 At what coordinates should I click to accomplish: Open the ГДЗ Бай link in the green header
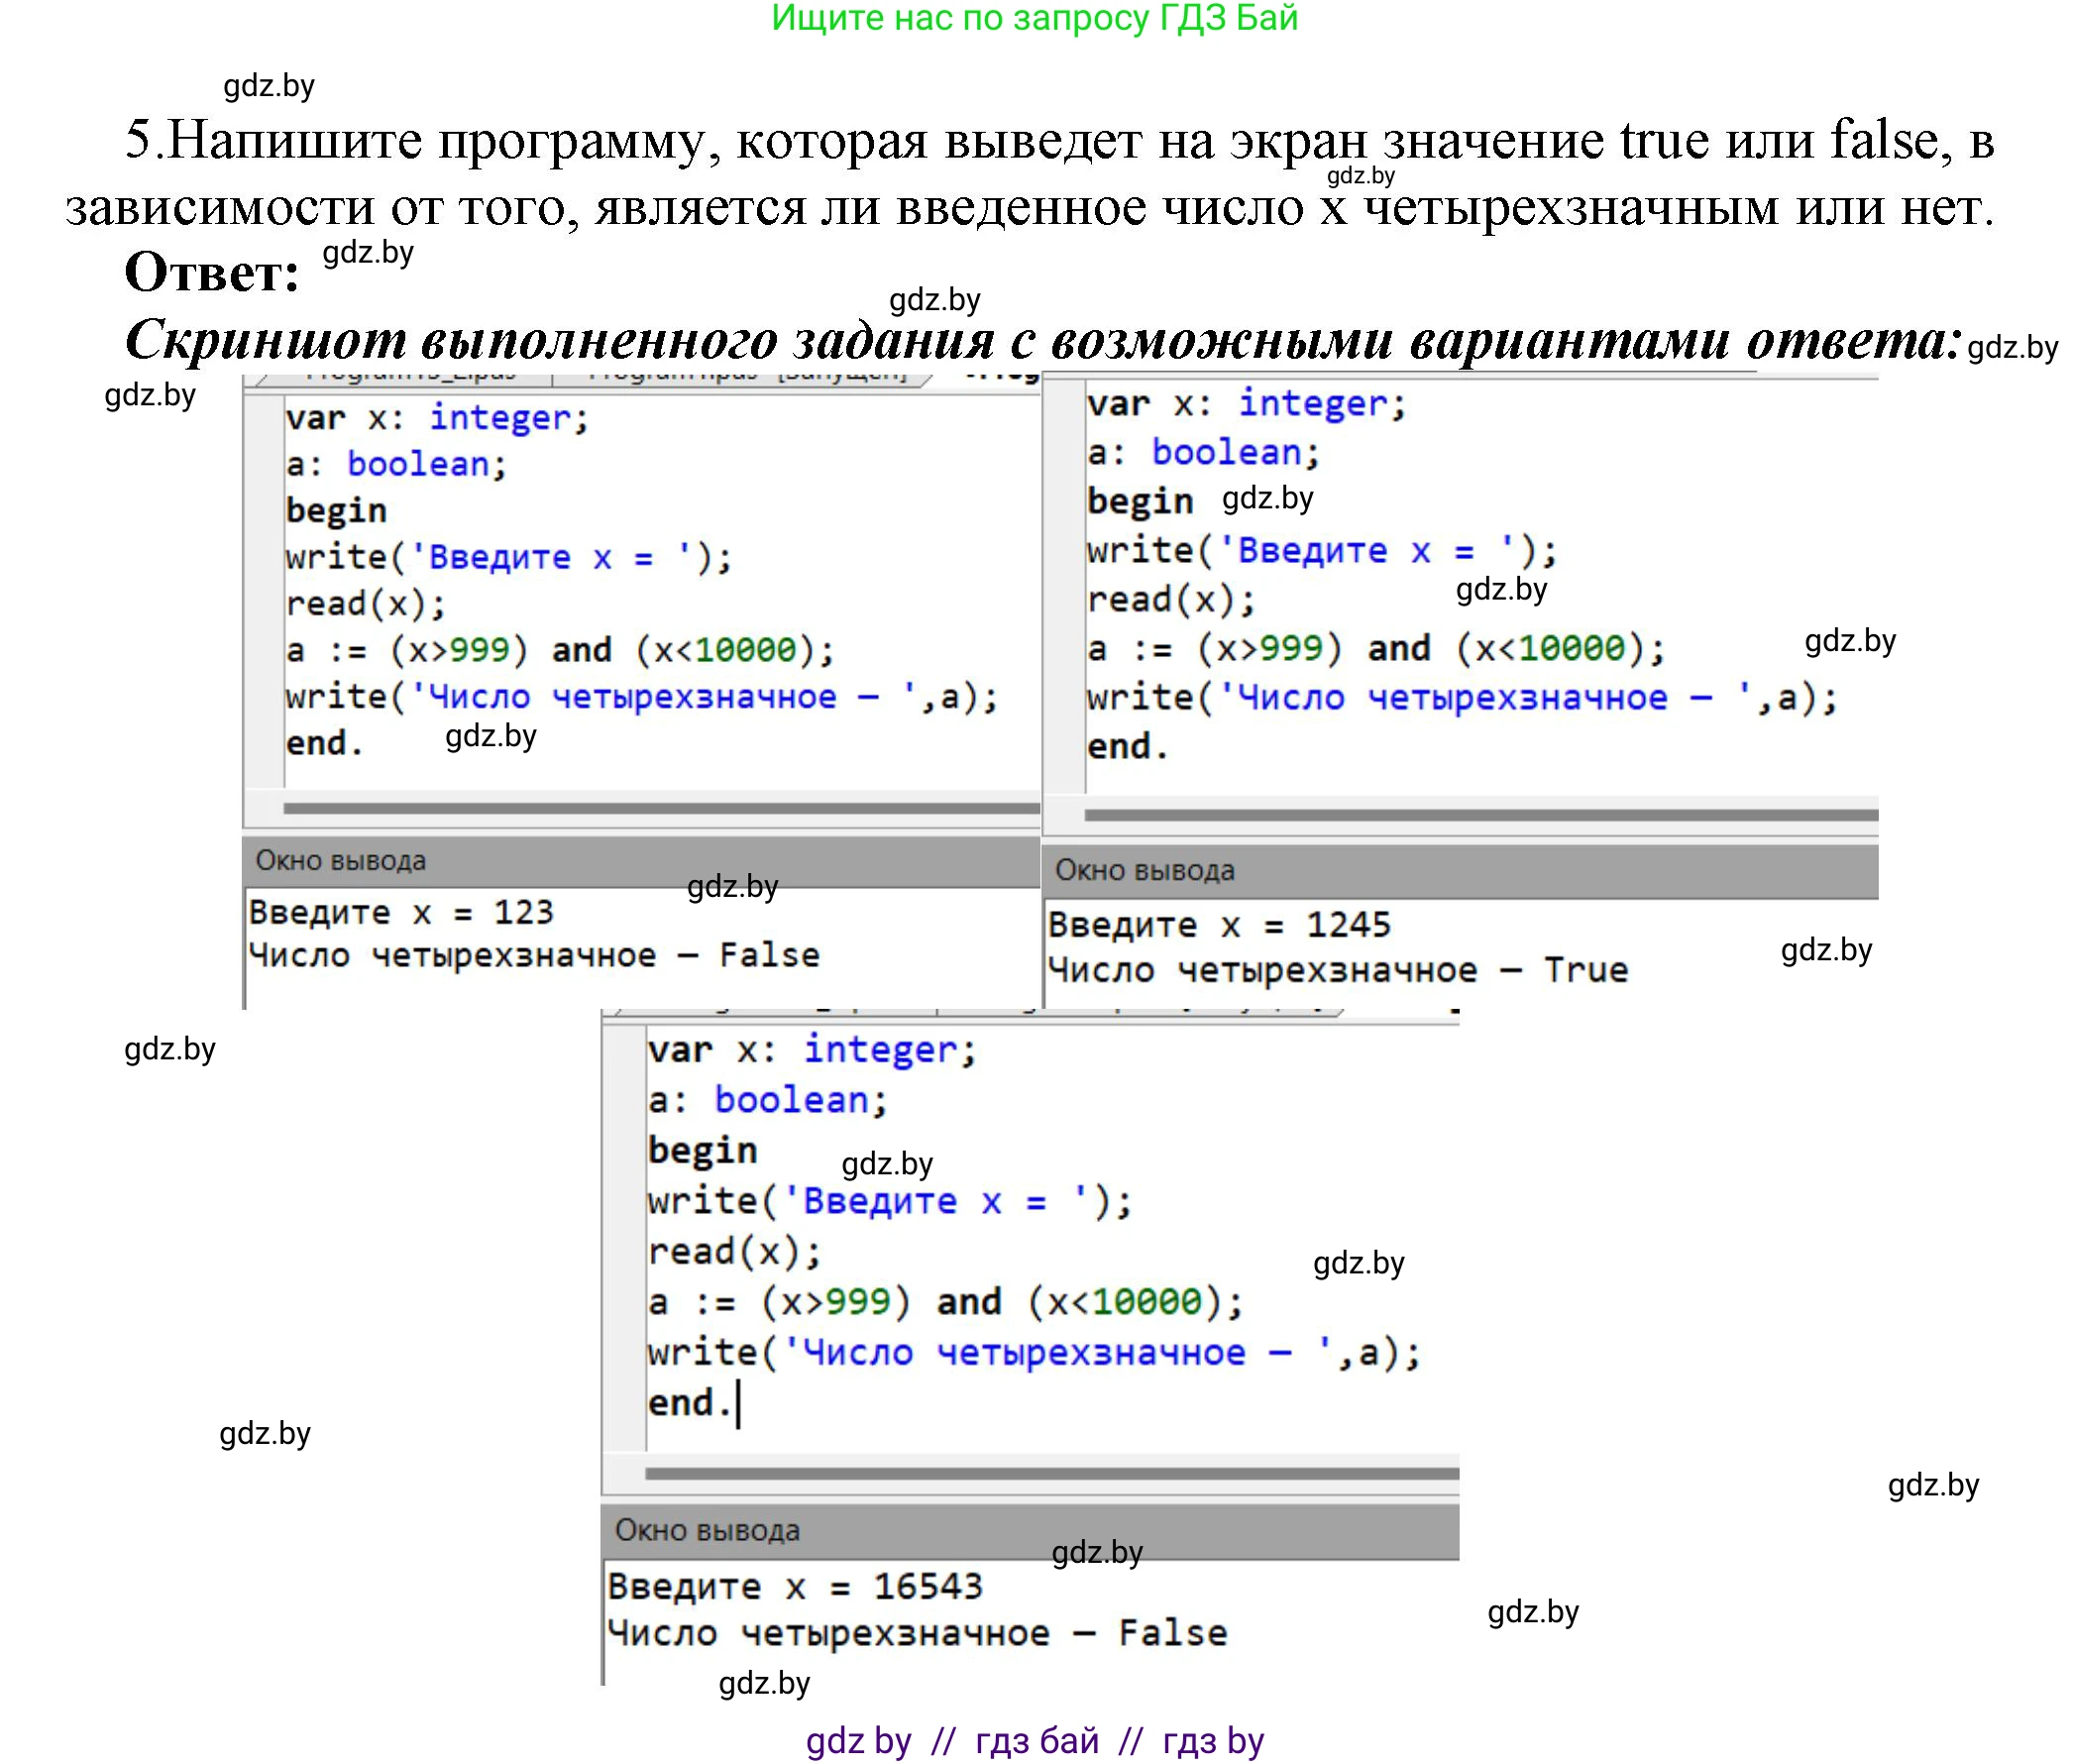click(1036, 18)
